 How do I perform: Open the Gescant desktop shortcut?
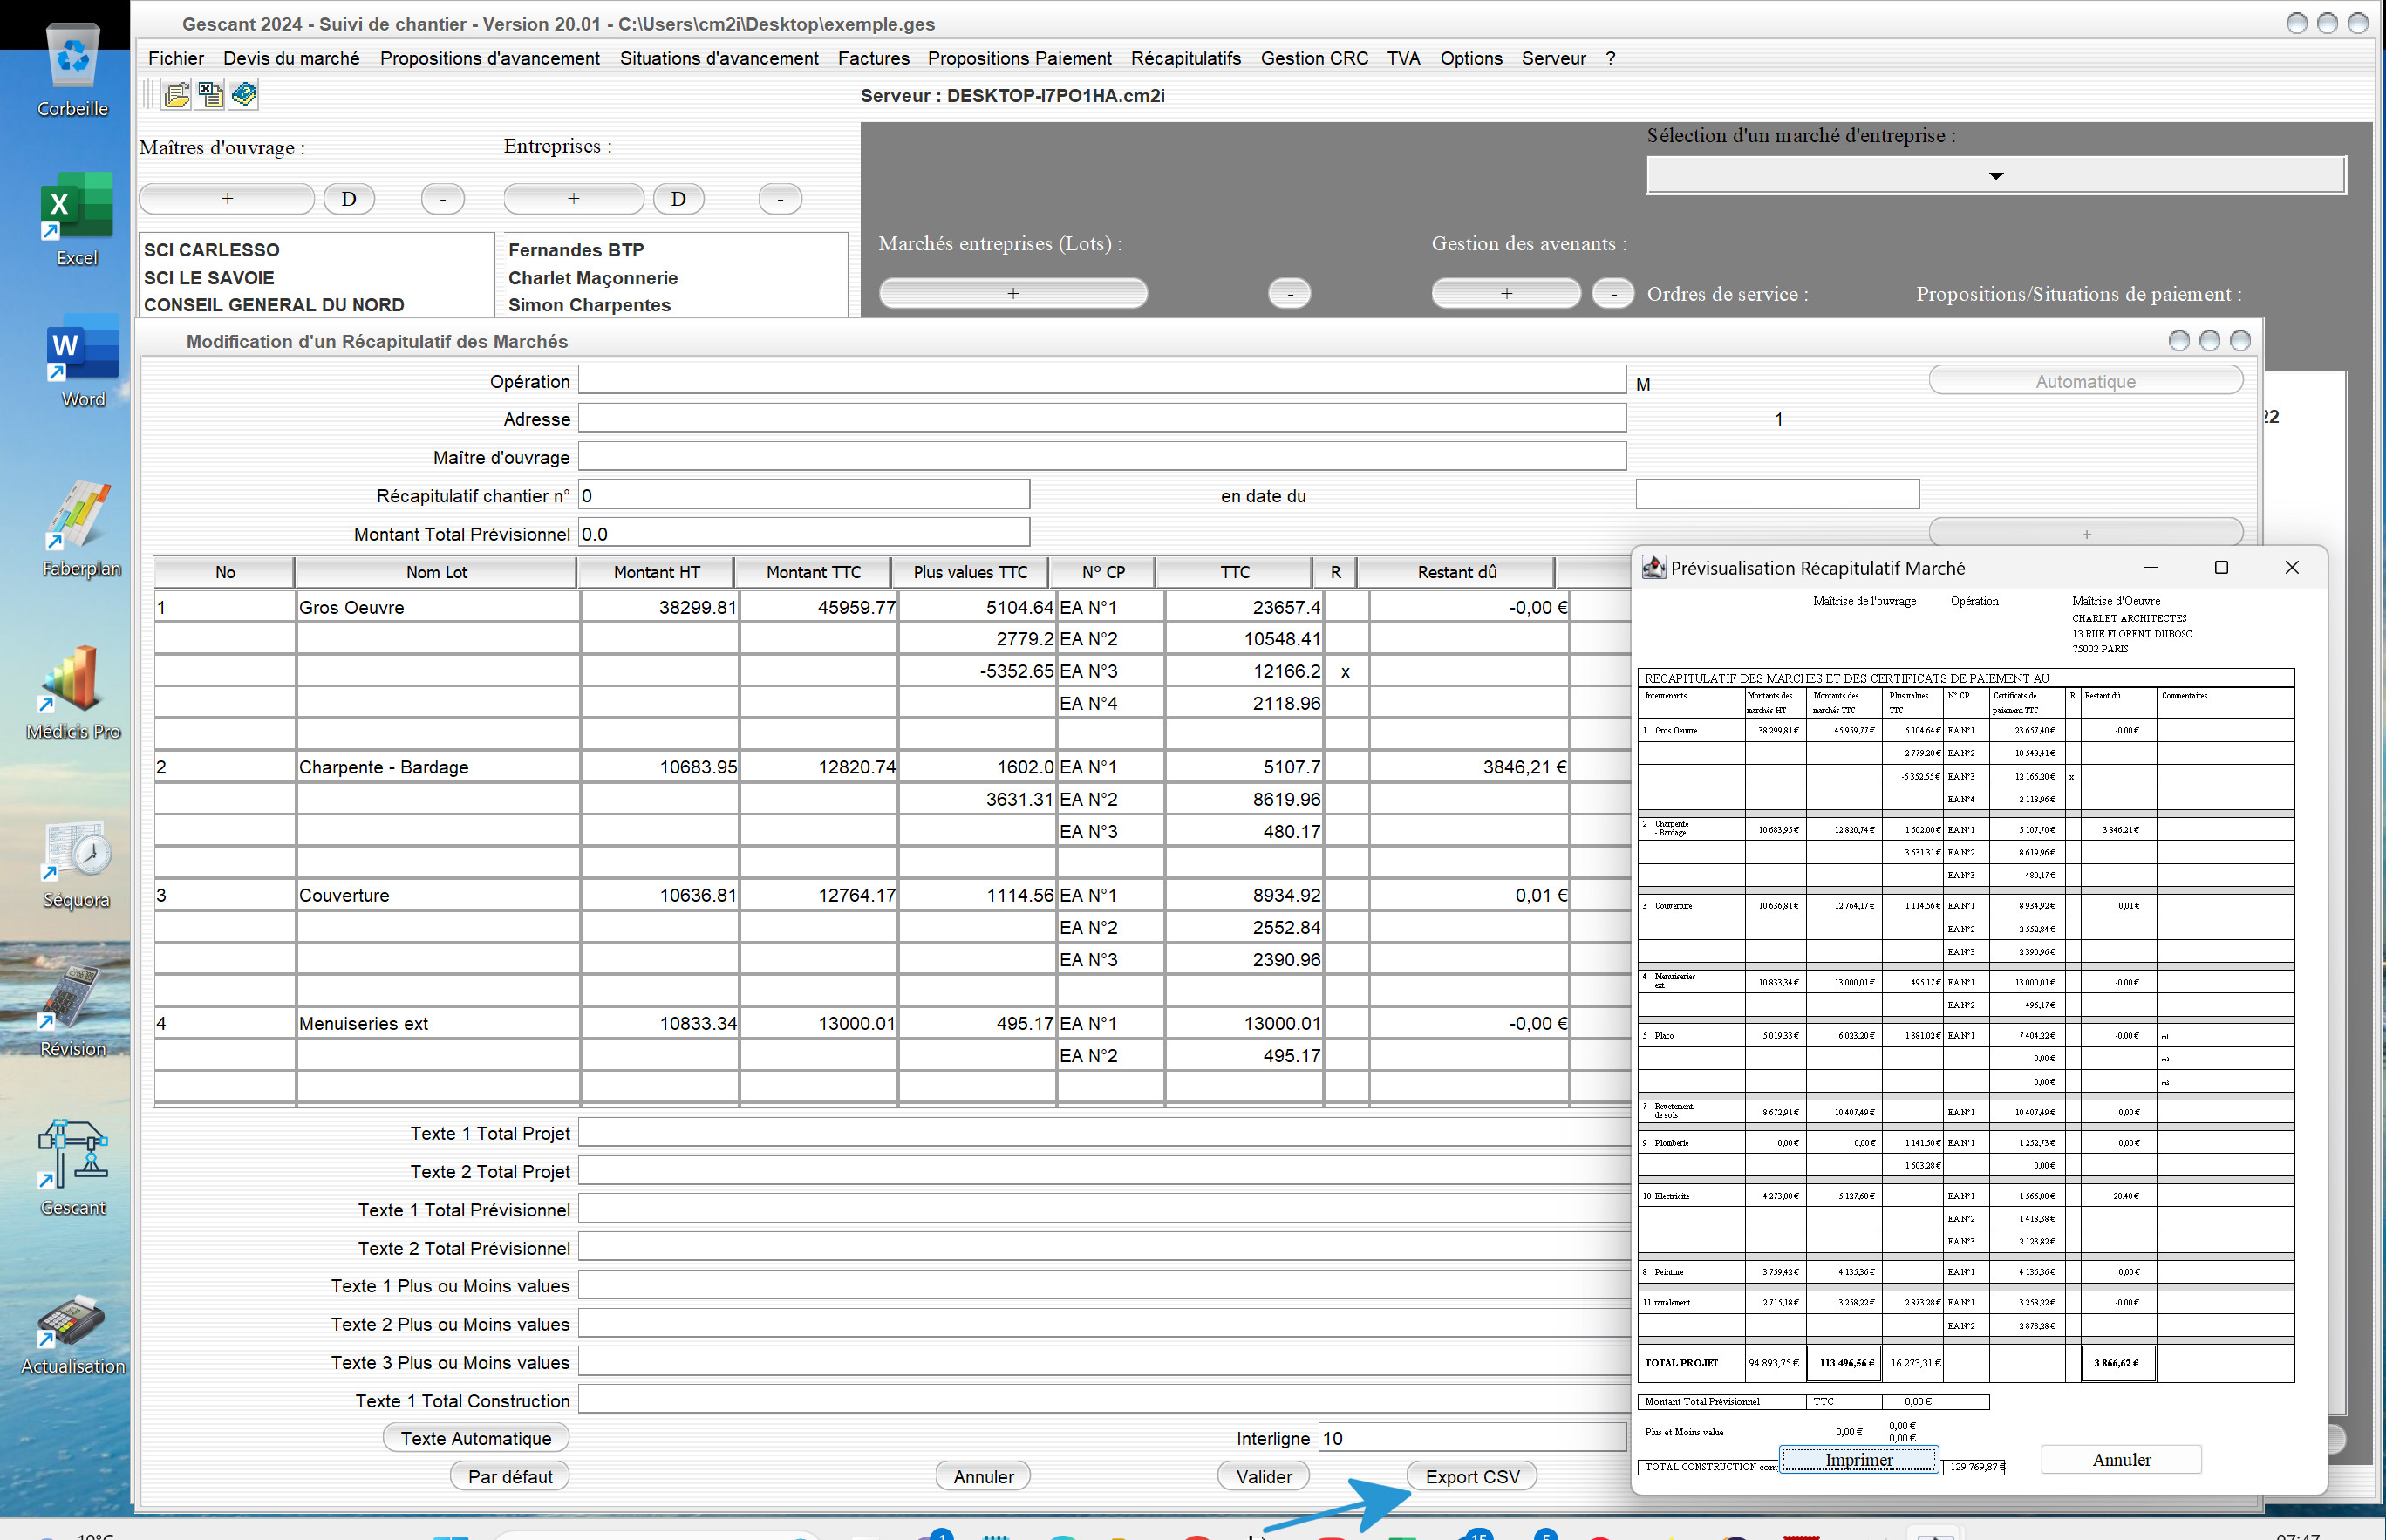click(73, 1167)
